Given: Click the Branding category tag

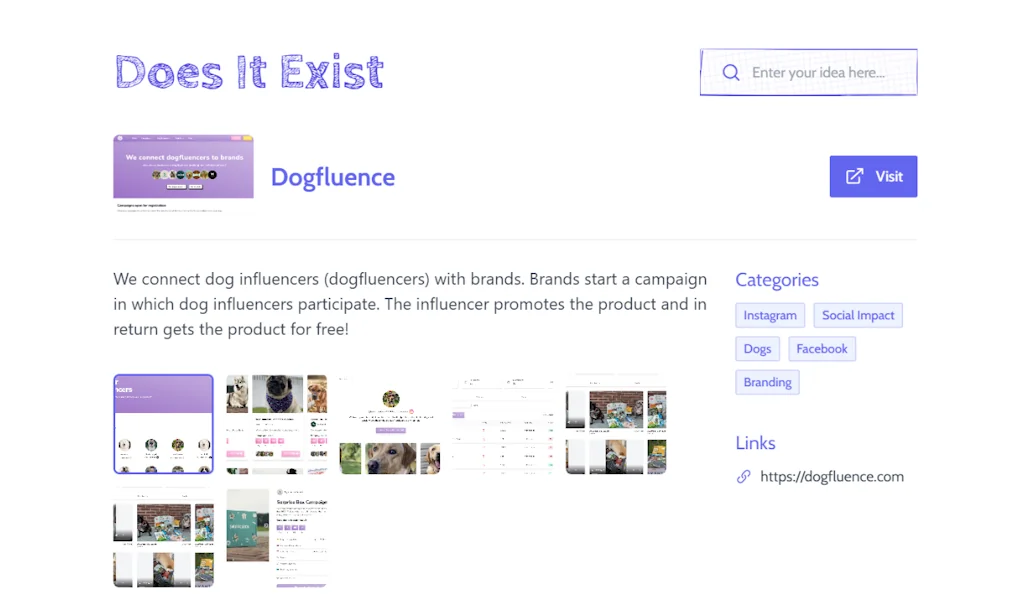Looking at the screenshot, I should coord(767,382).
